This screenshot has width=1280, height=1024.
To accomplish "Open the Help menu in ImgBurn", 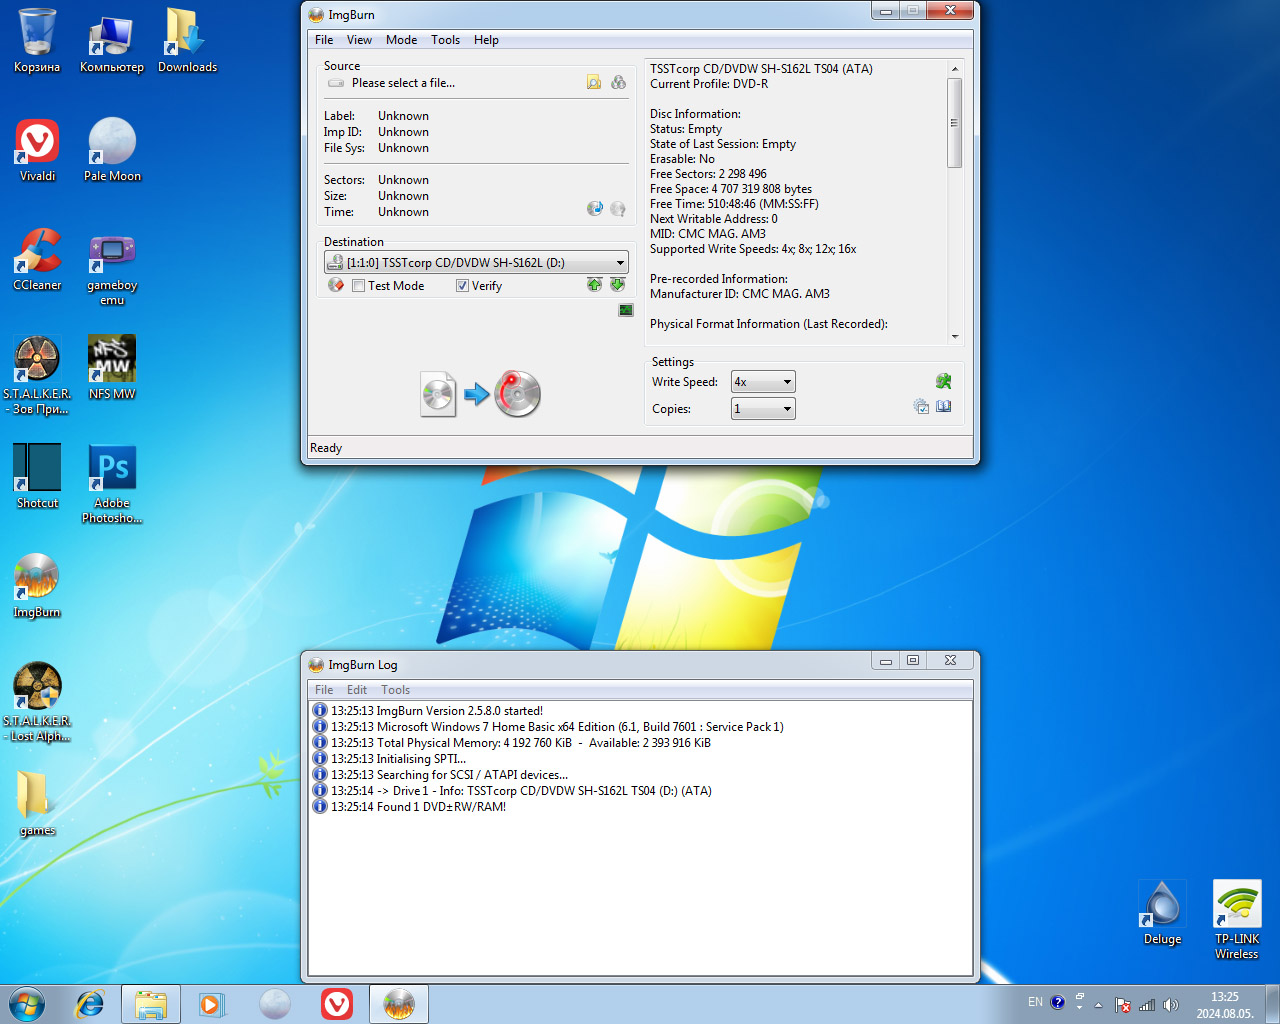I will [x=486, y=40].
